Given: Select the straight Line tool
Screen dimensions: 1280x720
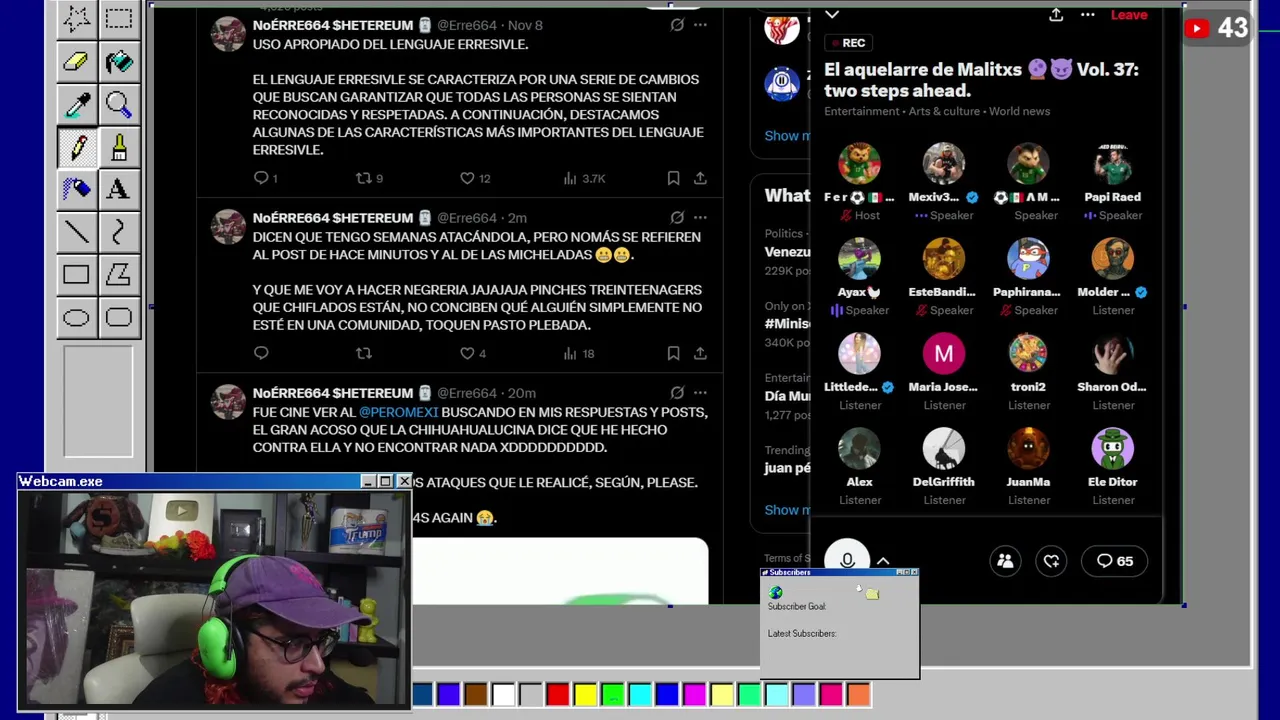Looking at the screenshot, I should tap(76, 232).
